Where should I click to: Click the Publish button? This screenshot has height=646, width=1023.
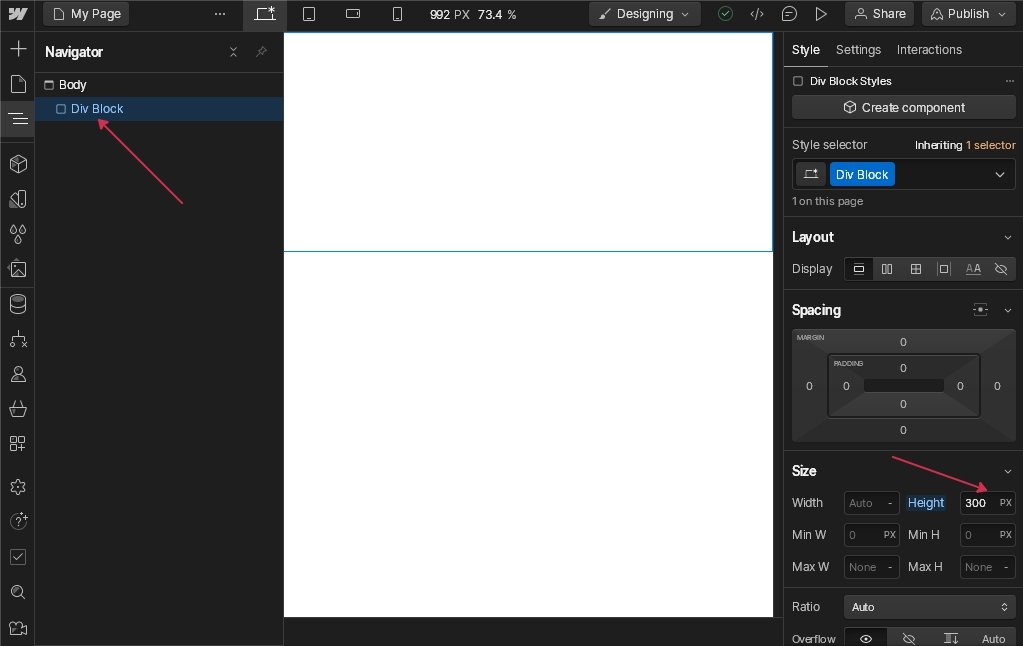[x=967, y=14]
